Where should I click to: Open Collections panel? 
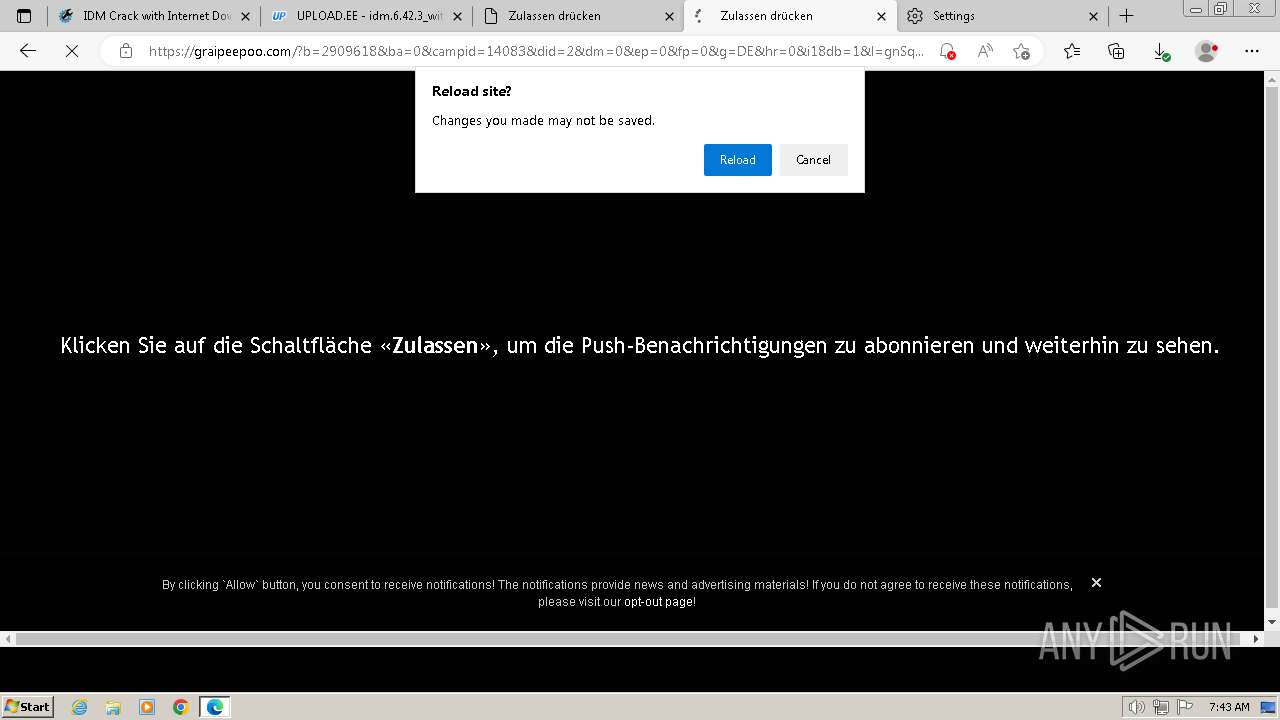[x=1117, y=51]
